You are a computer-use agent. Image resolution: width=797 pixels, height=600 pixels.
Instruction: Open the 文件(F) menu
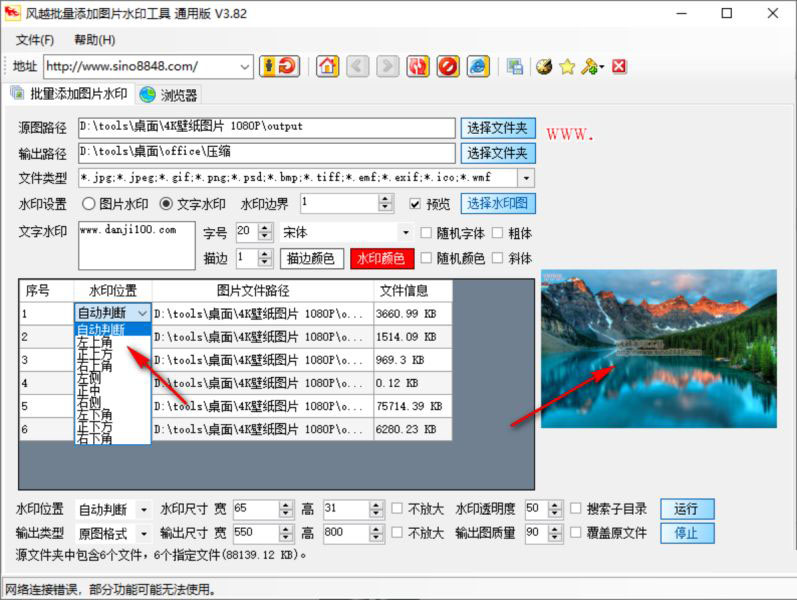click(x=35, y=40)
